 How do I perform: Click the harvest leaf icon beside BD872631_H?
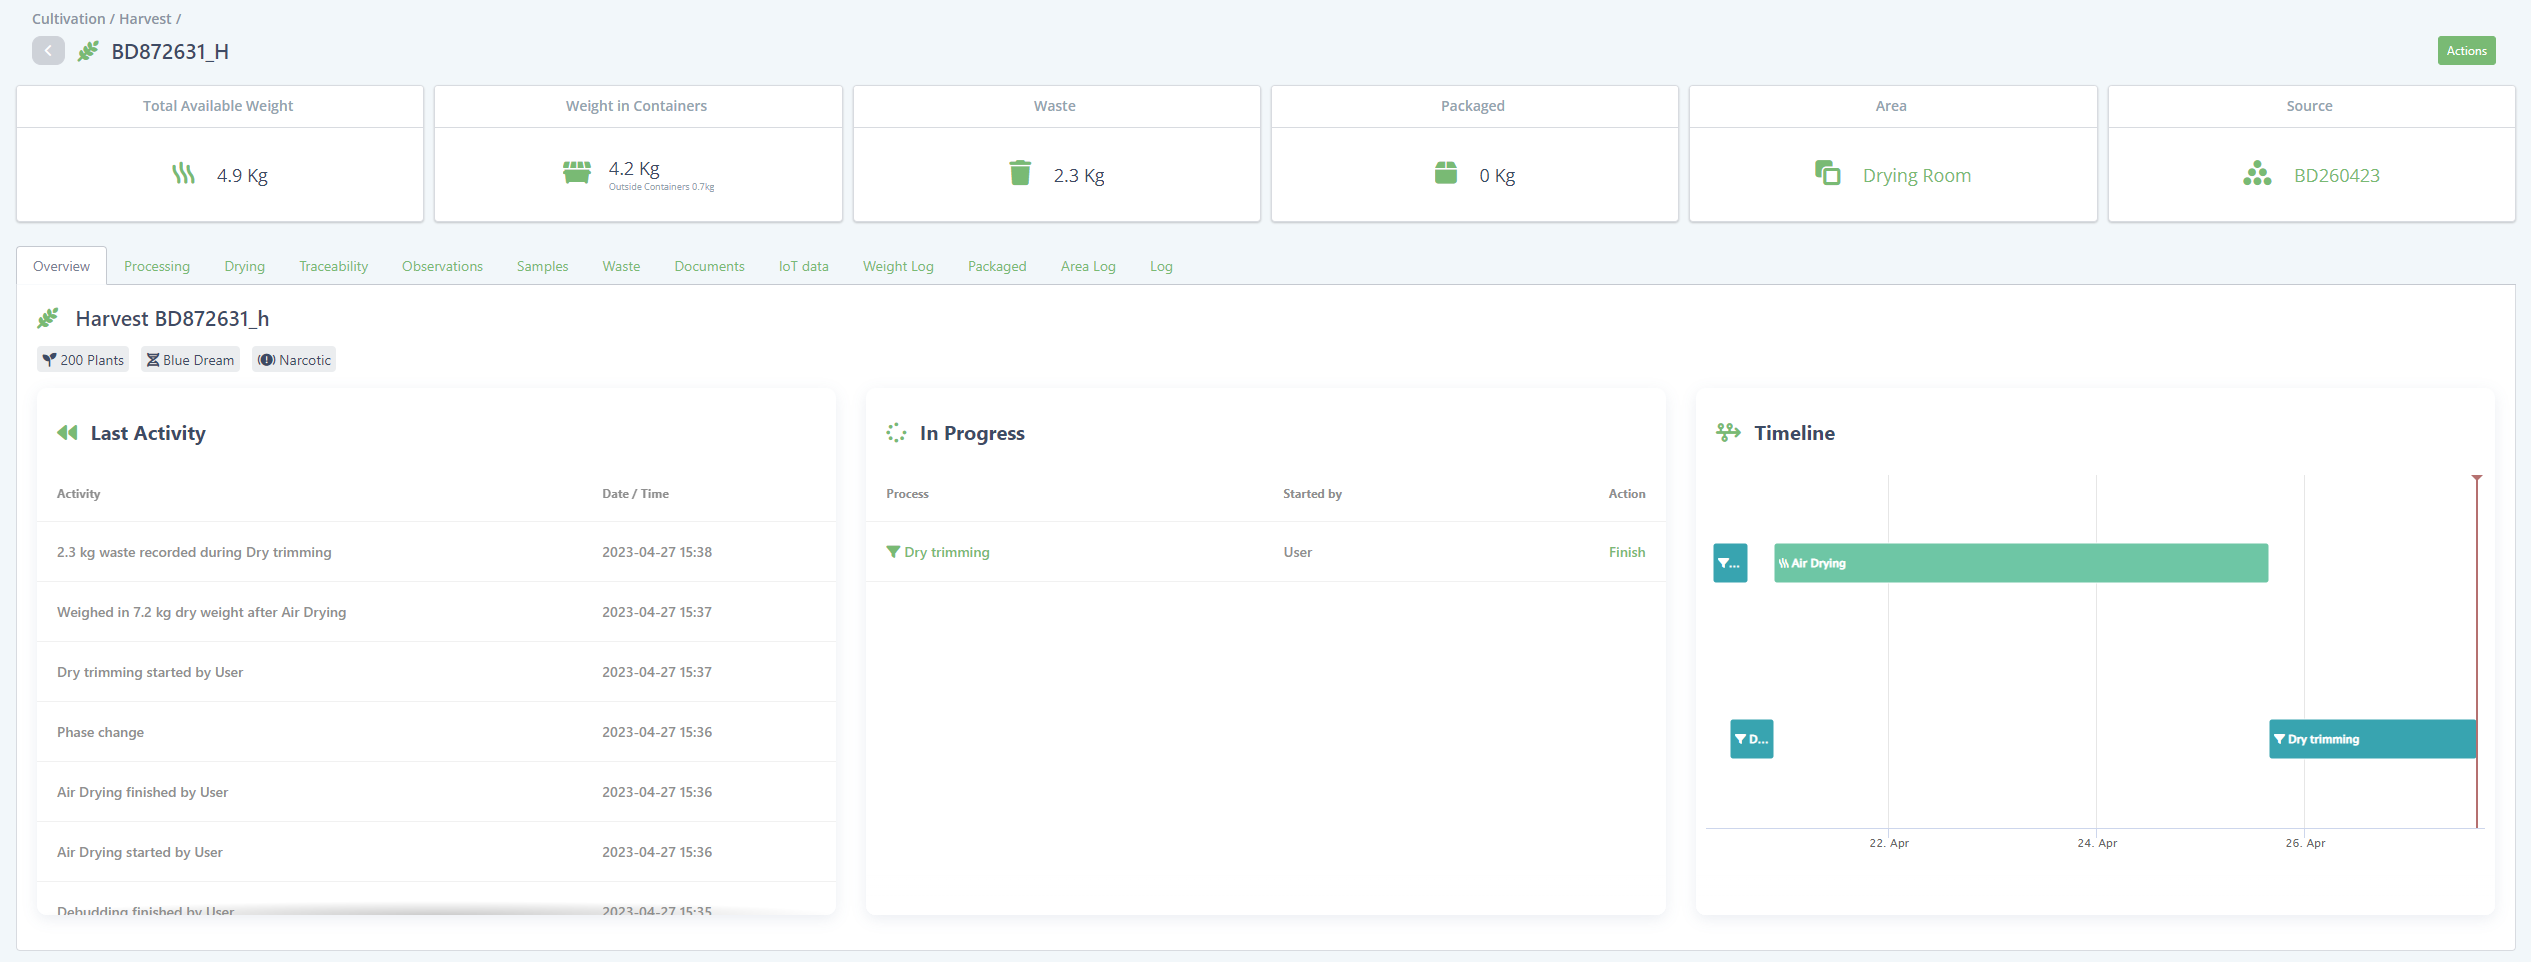click(x=88, y=51)
